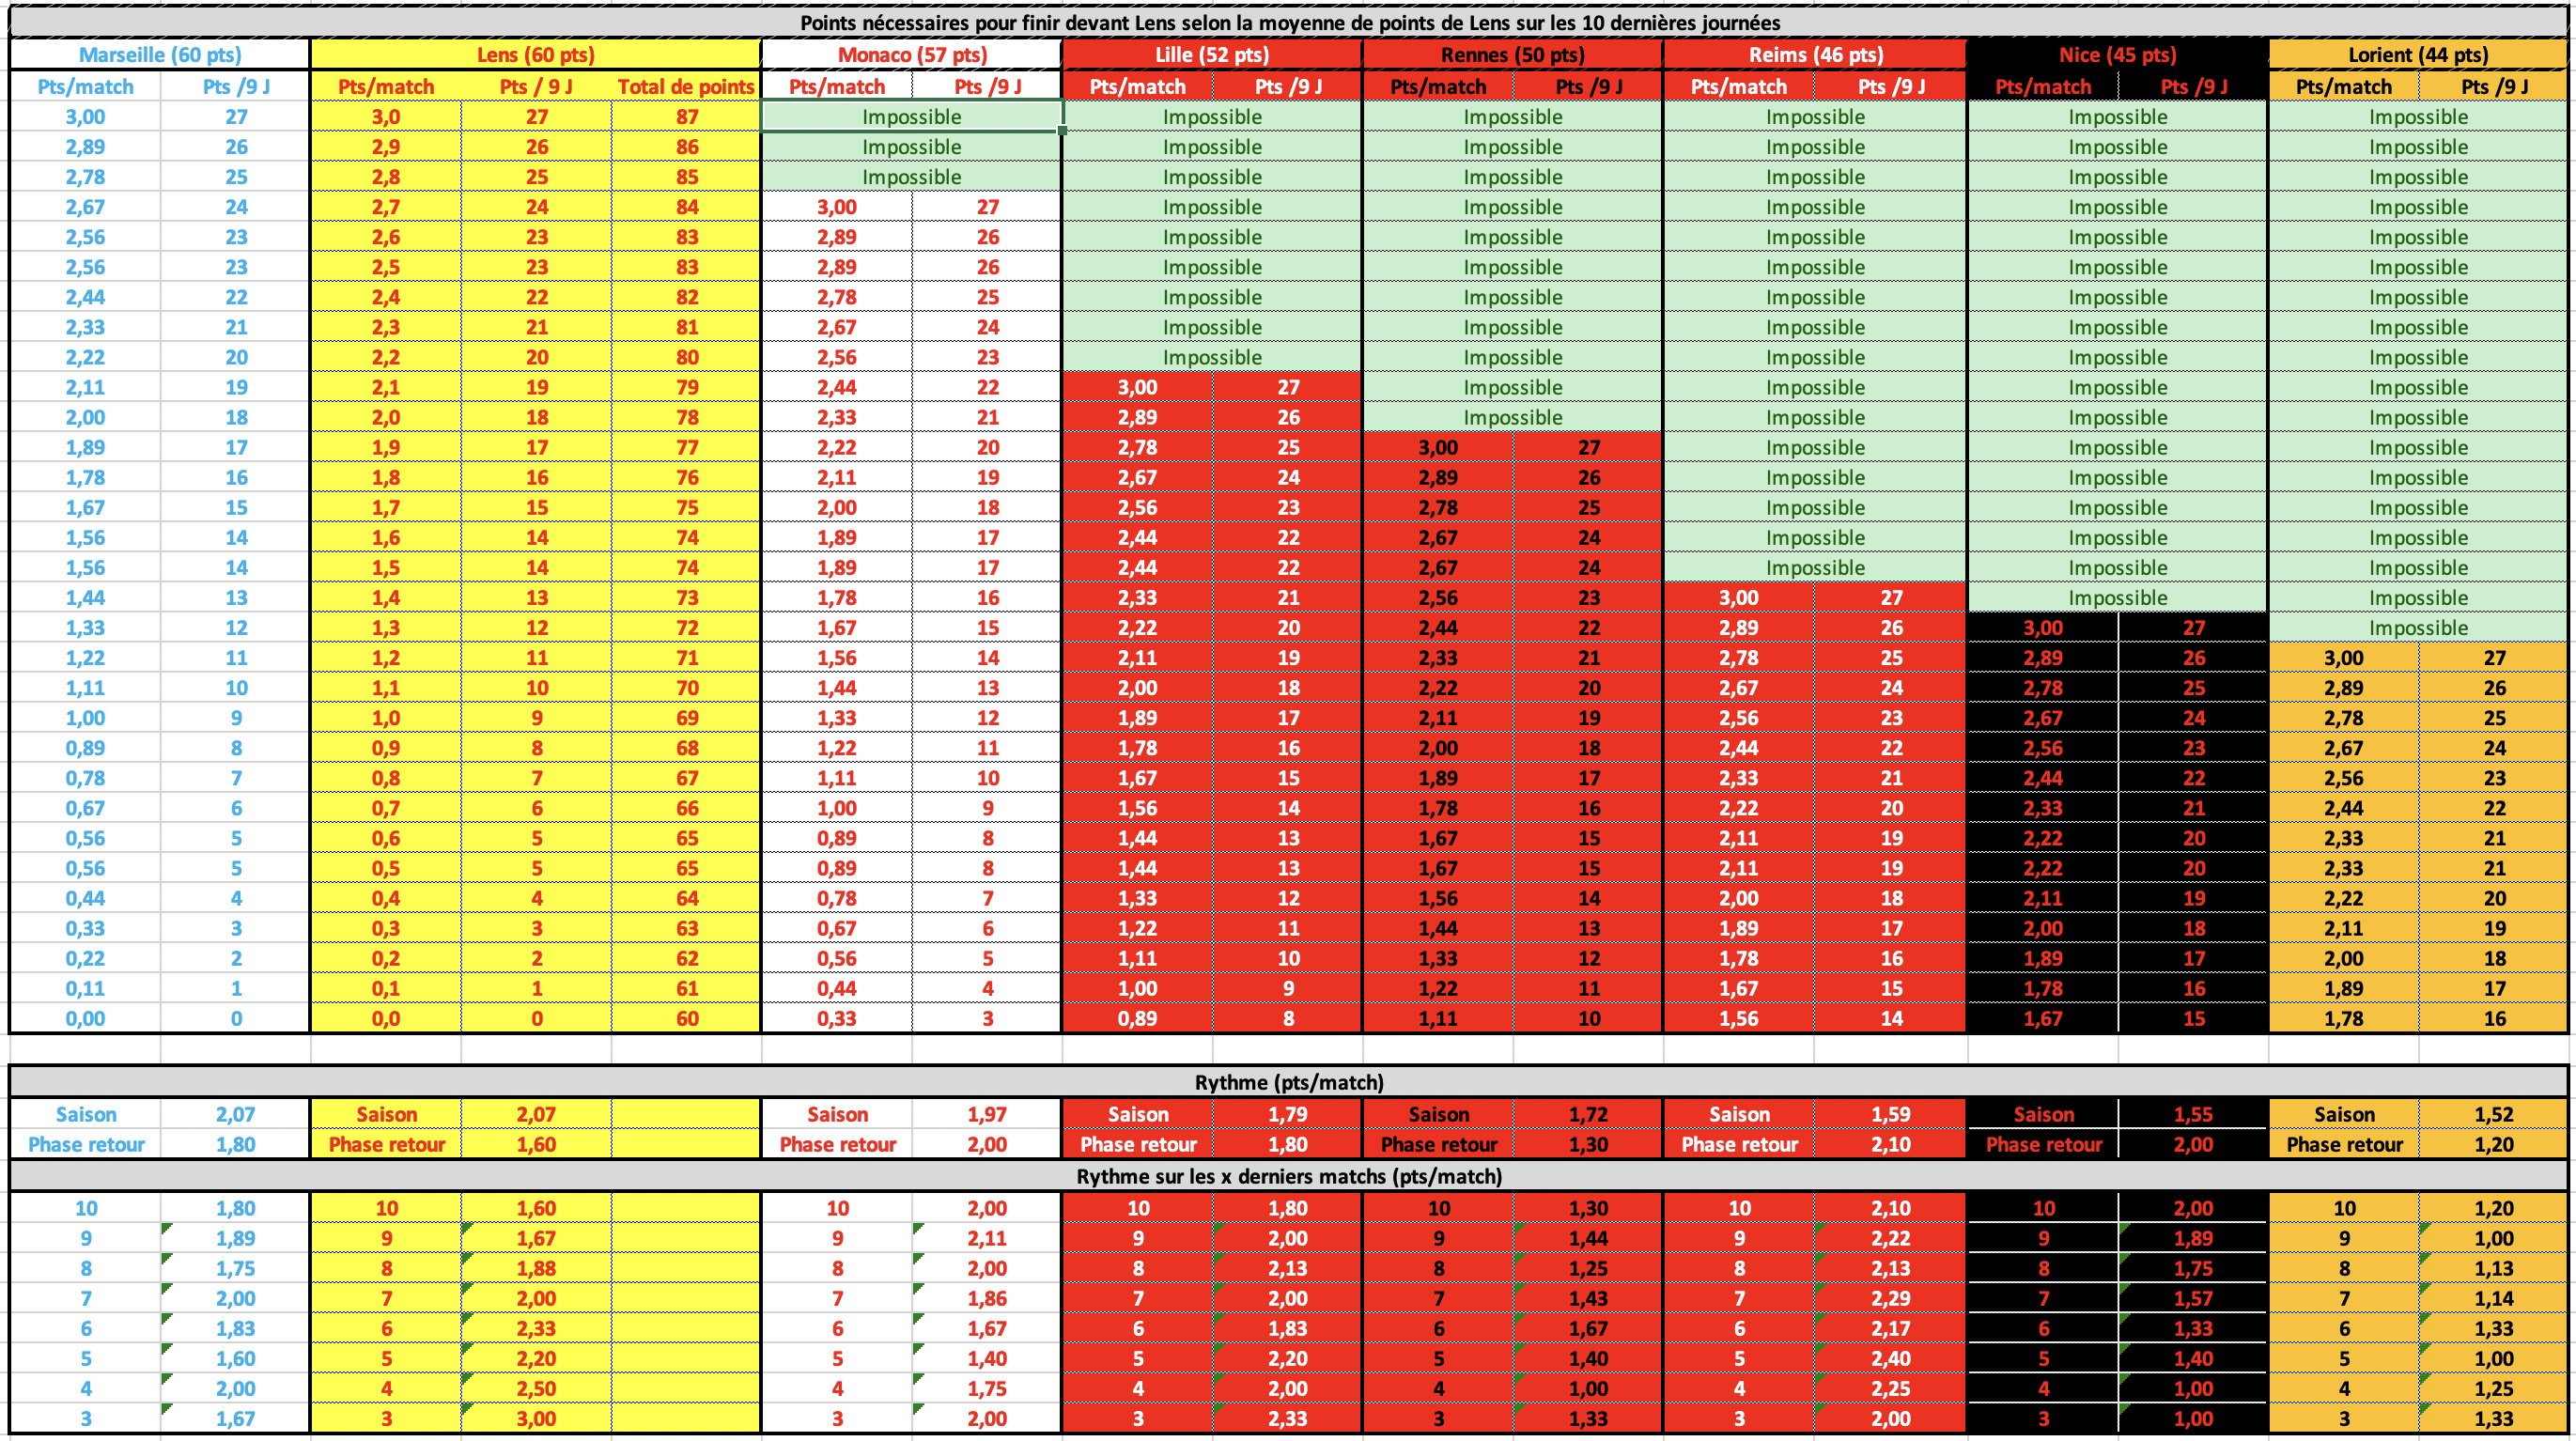The height and width of the screenshot is (1441, 2576).
Task: Select Reims Saison value '1,59'
Action: coord(1890,1114)
